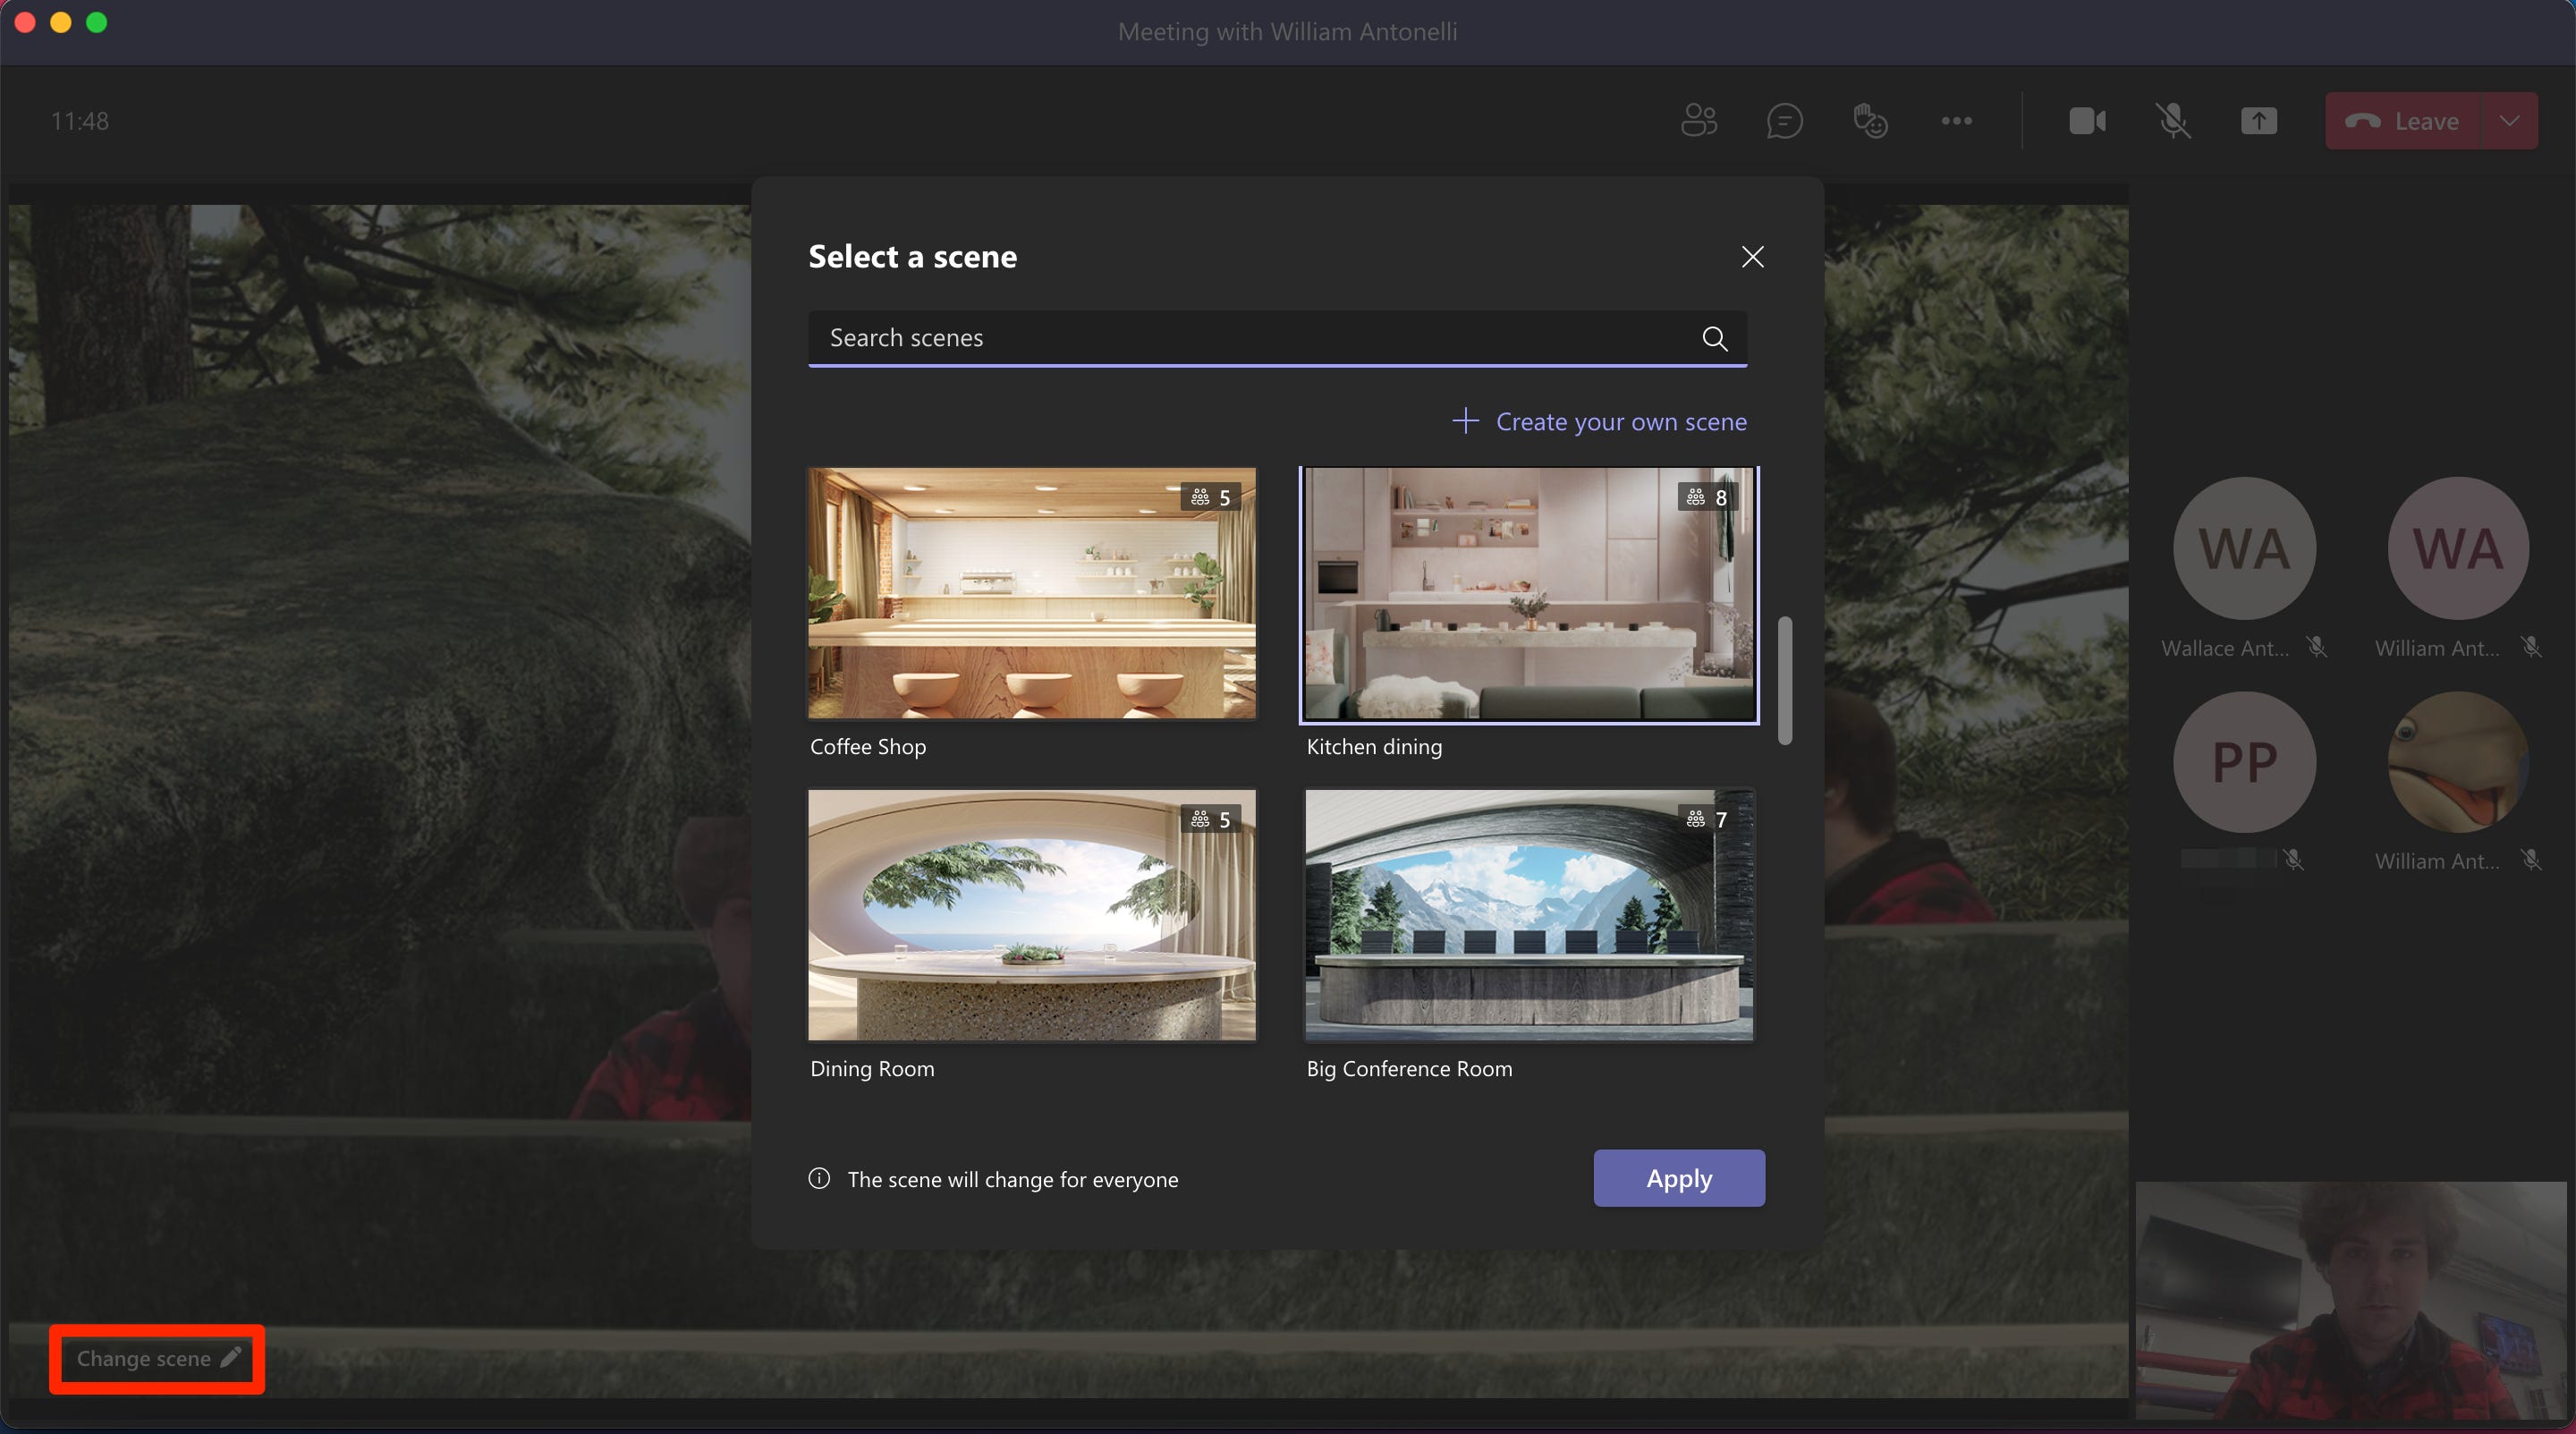Open the chat panel icon
The width and height of the screenshot is (2576, 1434).
1785,120
